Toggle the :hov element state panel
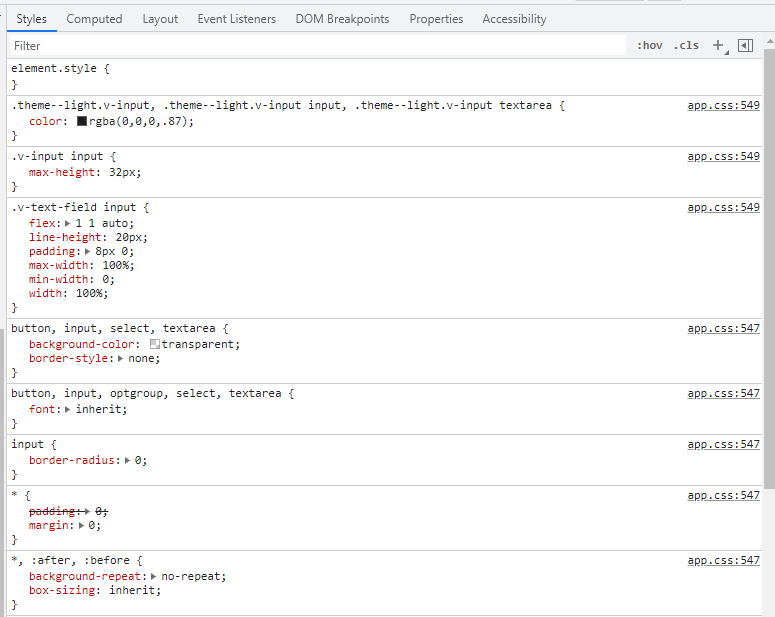Screen dimensions: 775x617 click(x=650, y=45)
